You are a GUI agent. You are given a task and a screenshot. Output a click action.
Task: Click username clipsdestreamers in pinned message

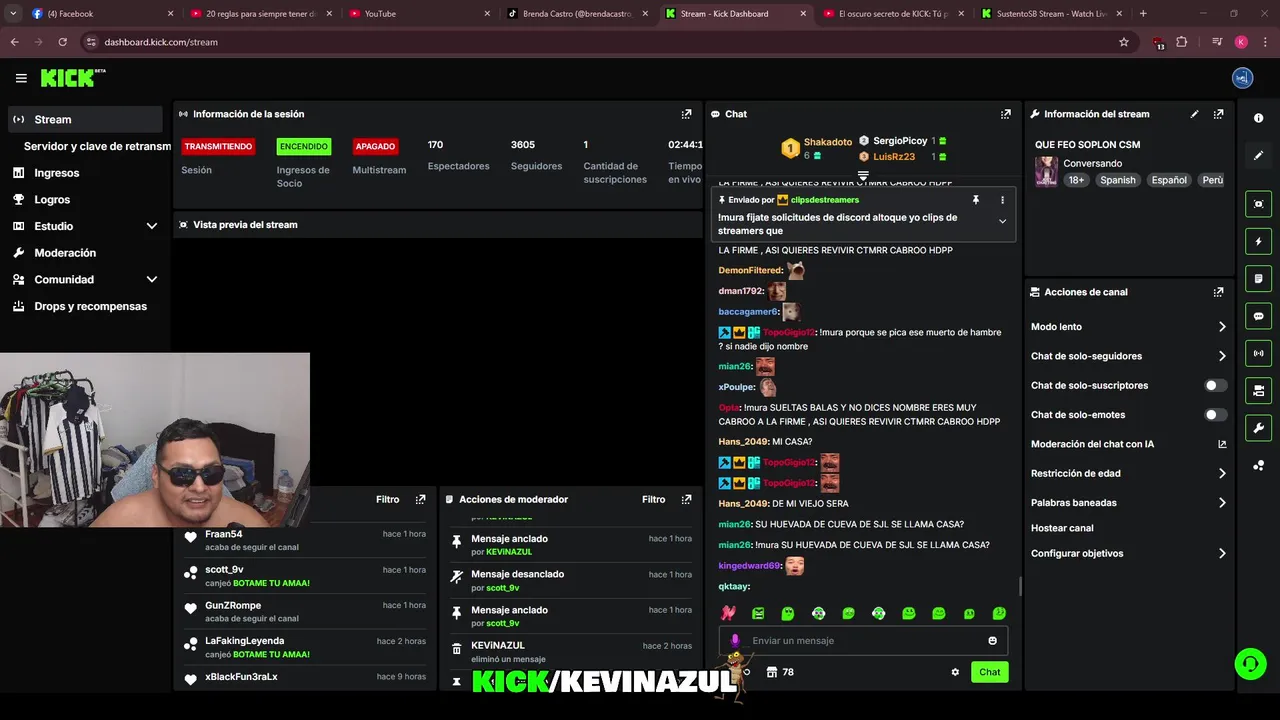824,200
